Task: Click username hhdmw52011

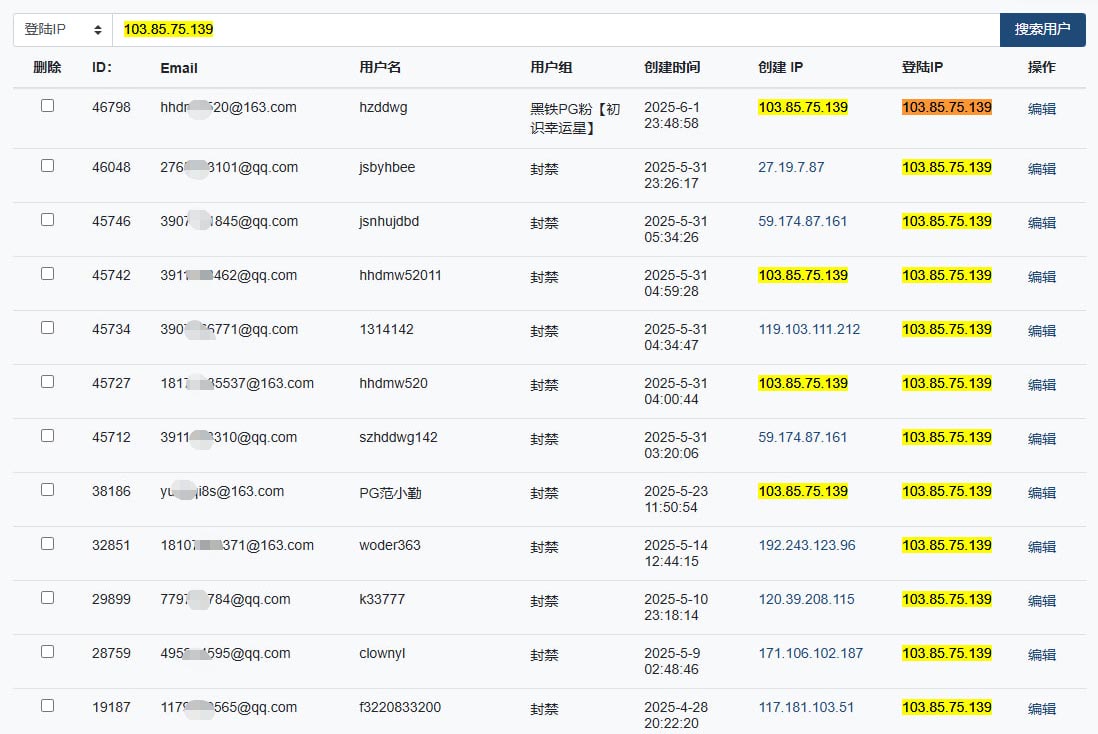Action: click(401, 275)
